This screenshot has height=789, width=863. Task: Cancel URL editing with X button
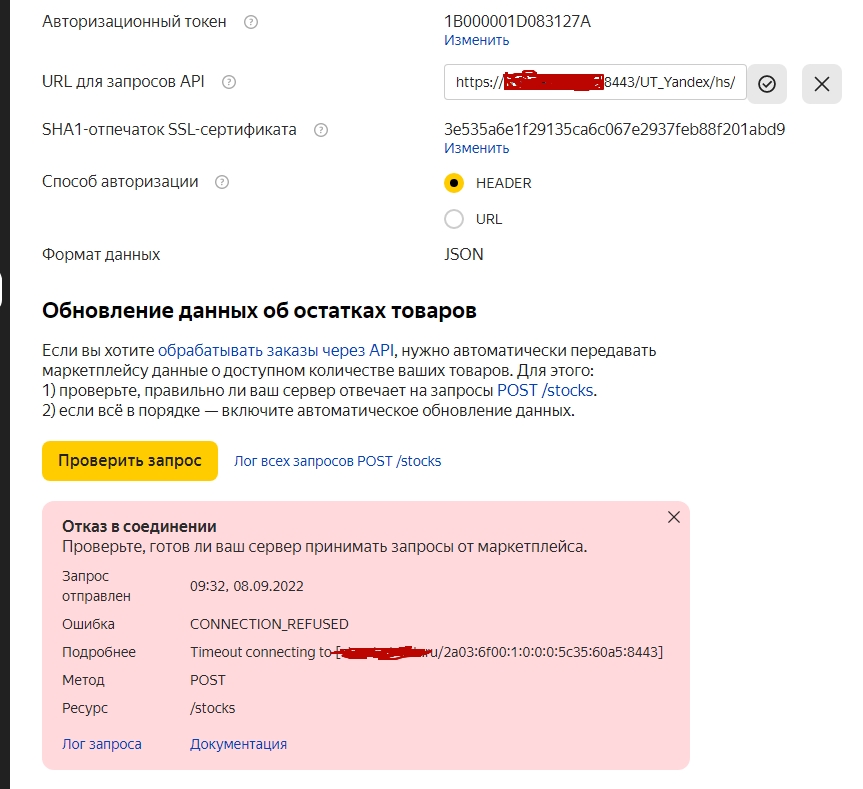[x=822, y=84]
